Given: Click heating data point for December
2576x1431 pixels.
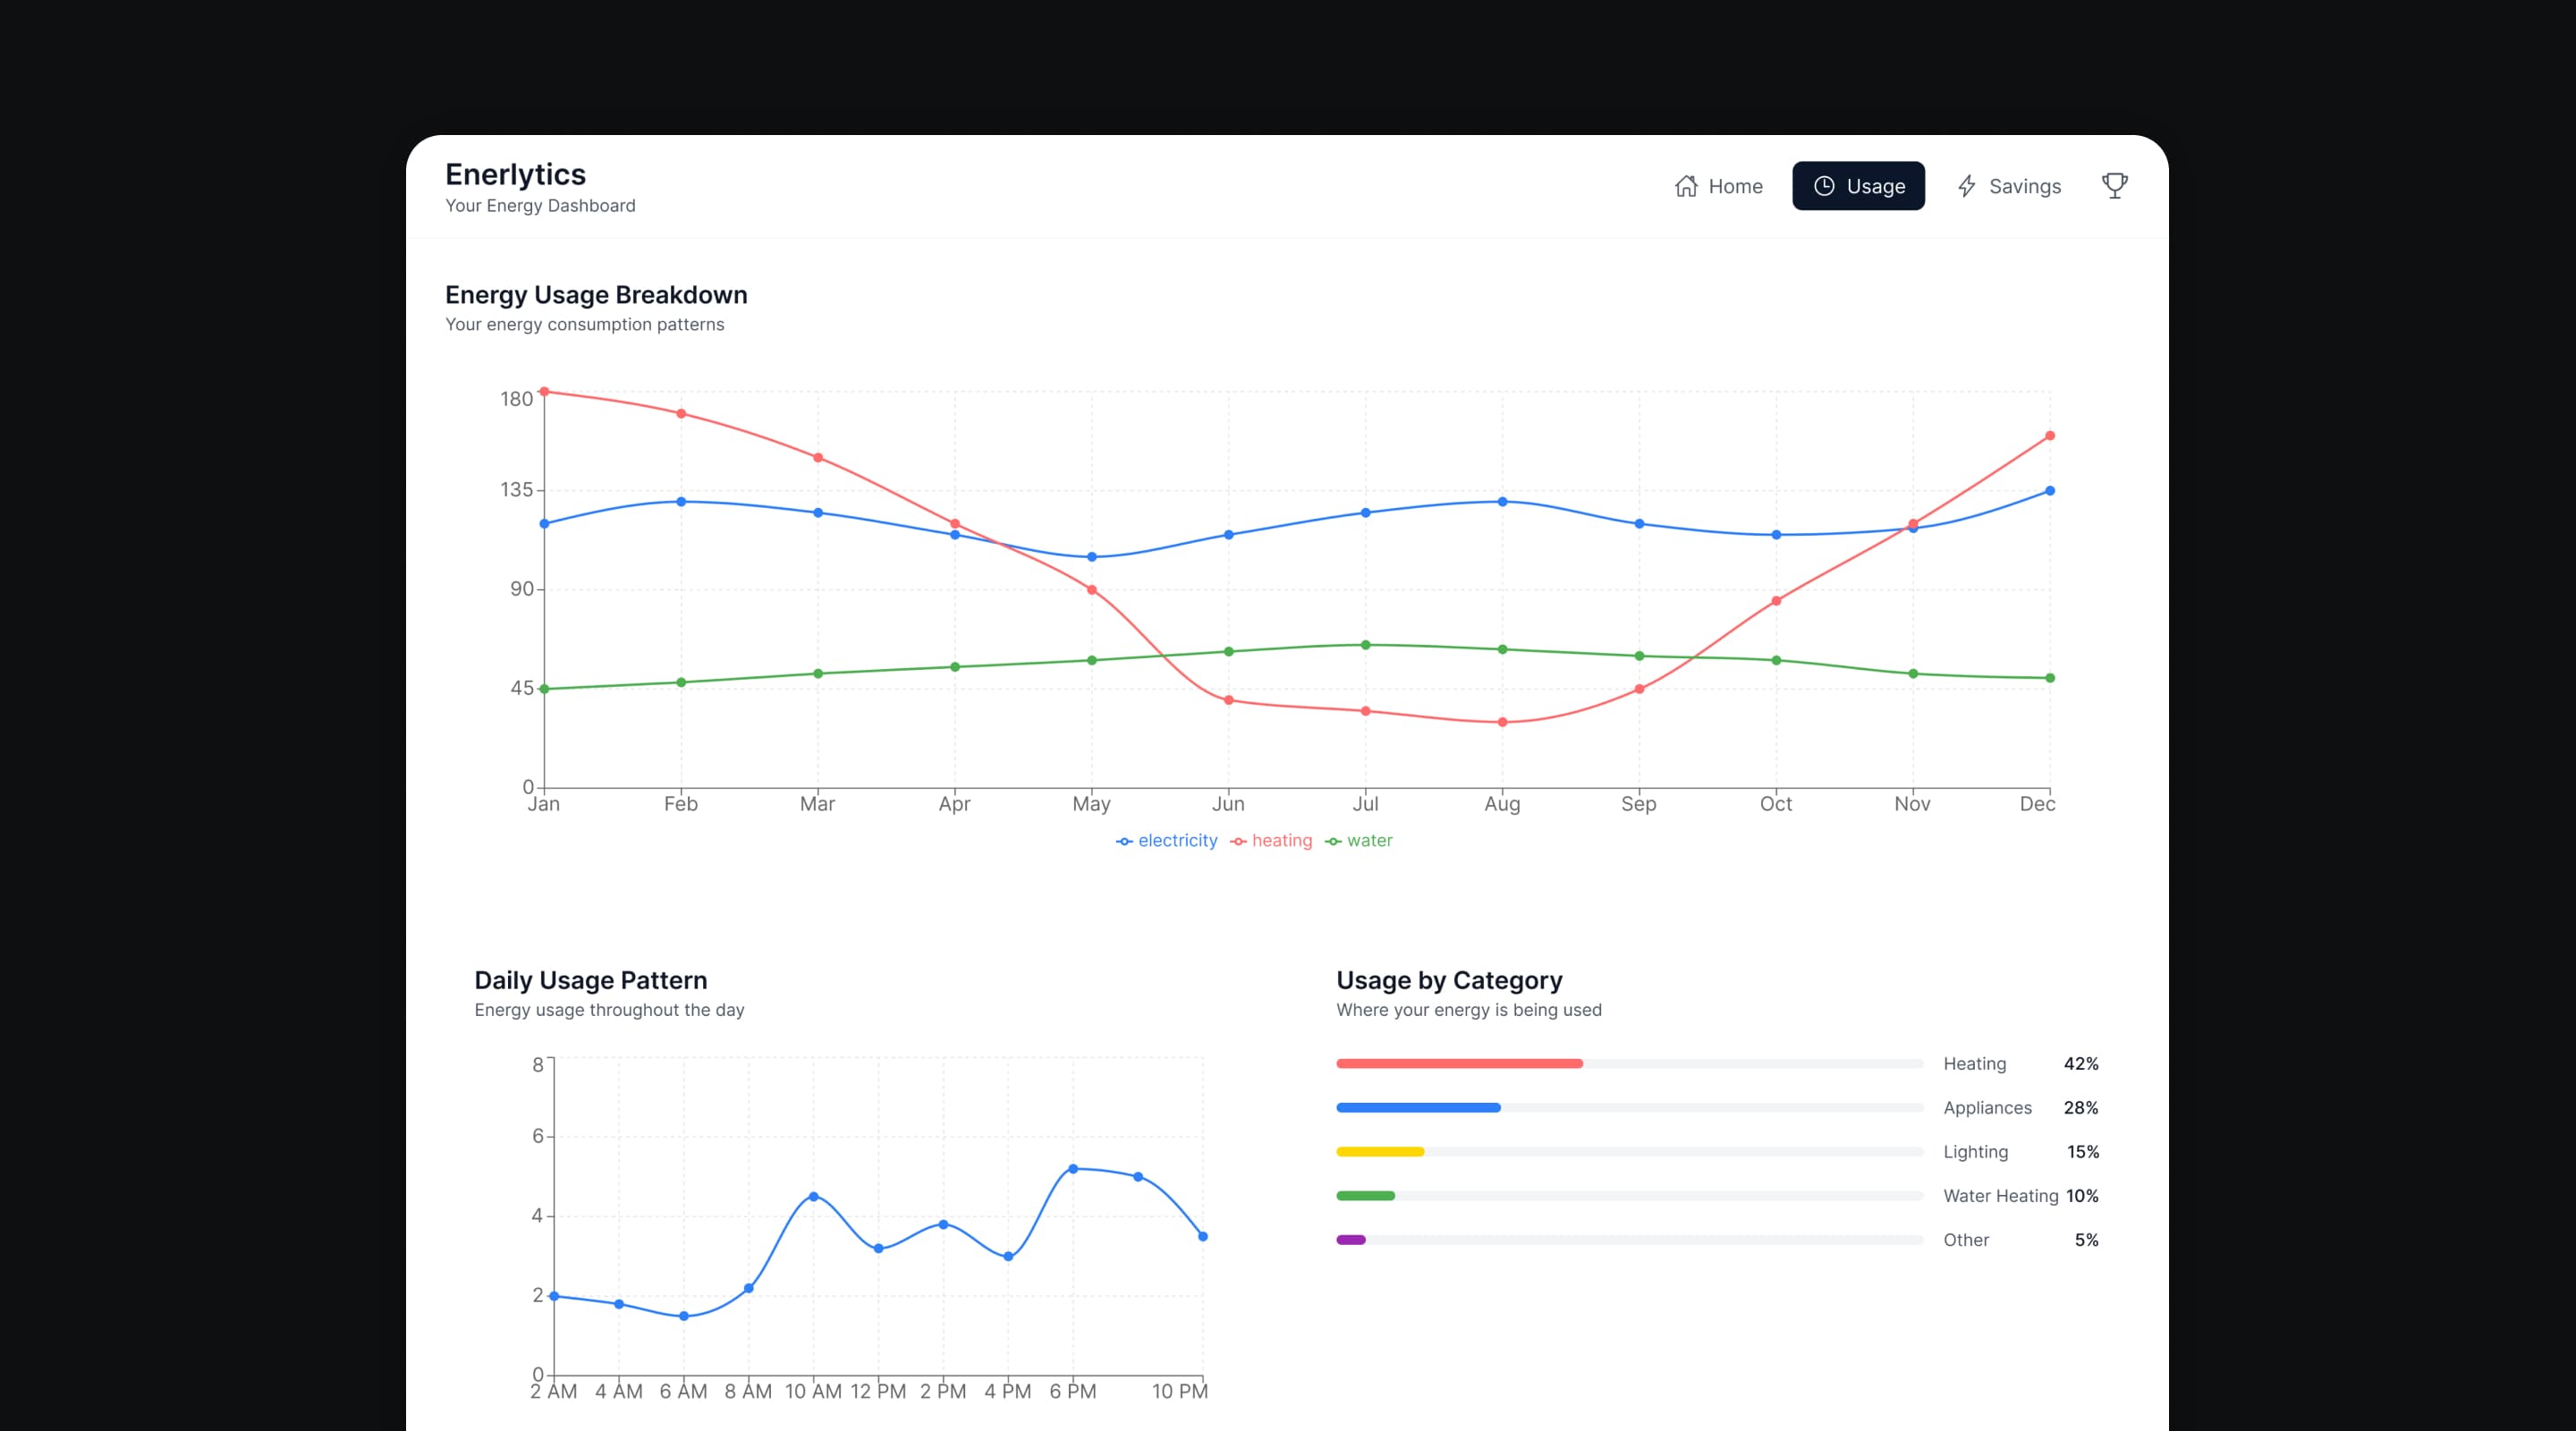Looking at the screenshot, I should 2049,436.
